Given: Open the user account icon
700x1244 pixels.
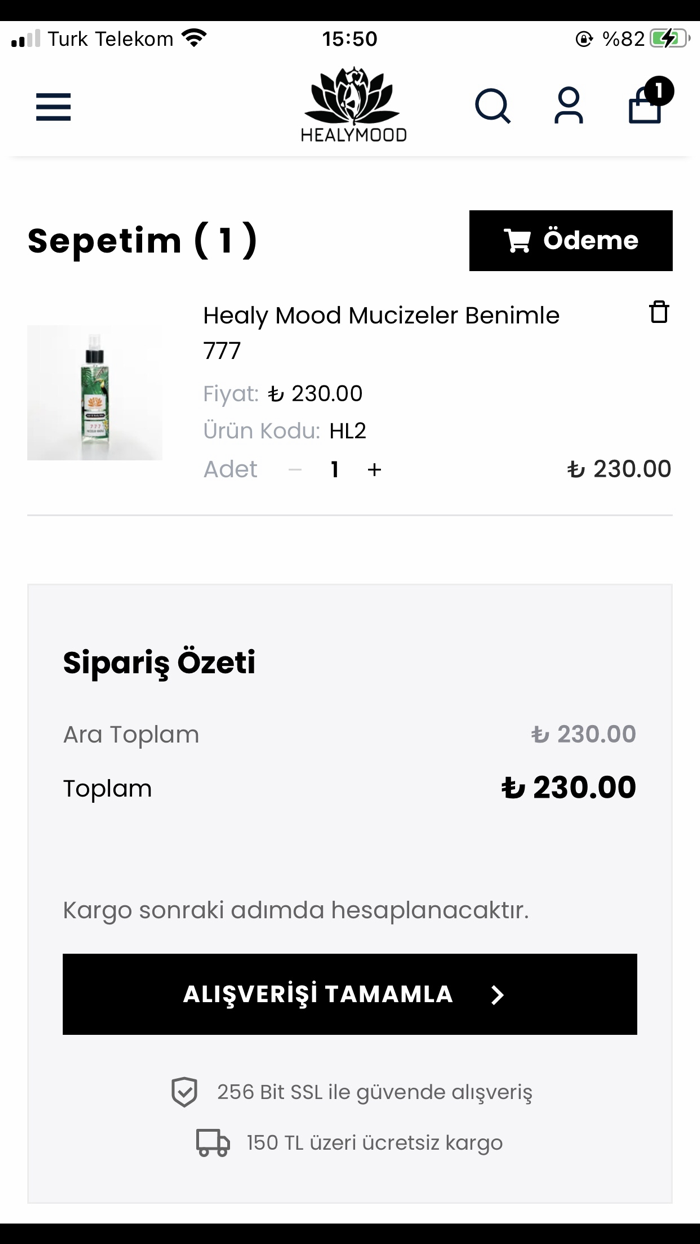Looking at the screenshot, I should click(569, 107).
